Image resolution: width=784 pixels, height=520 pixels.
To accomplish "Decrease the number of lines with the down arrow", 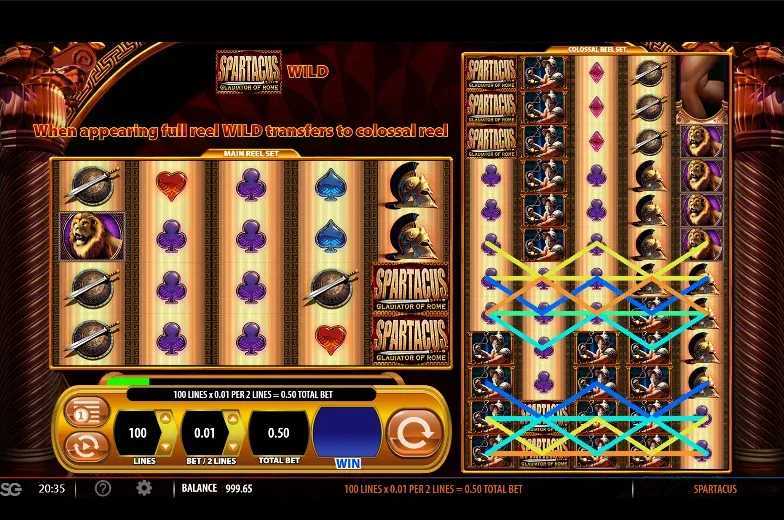I will click(x=166, y=446).
